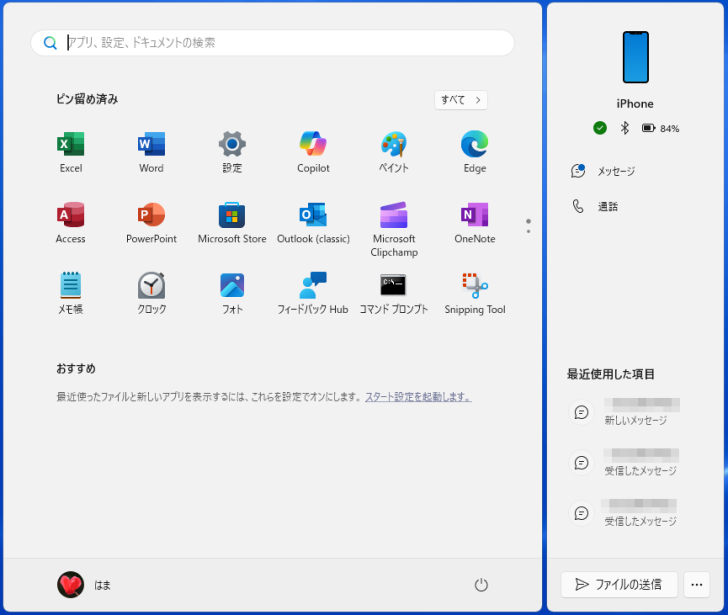Launch Snipping Tool

pos(474,293)
